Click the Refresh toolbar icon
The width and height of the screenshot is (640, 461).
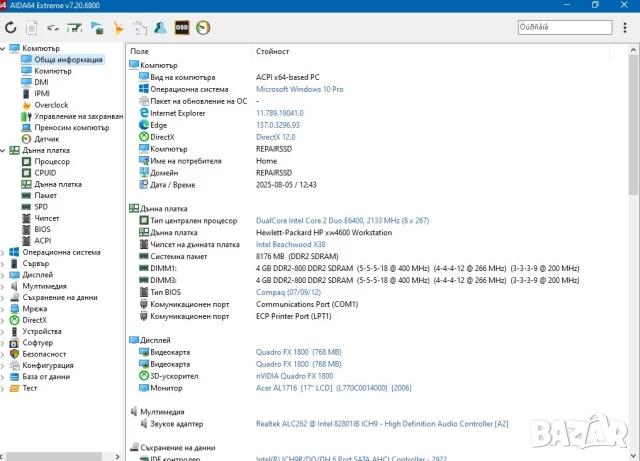coord(11,28)
